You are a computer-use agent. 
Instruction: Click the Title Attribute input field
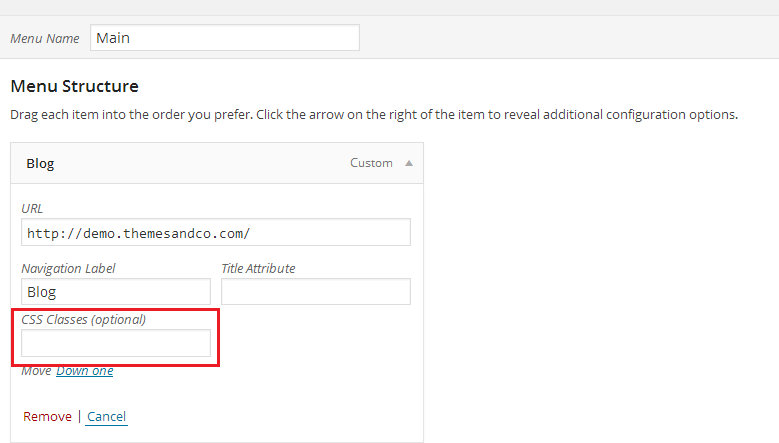pos(316,292)
